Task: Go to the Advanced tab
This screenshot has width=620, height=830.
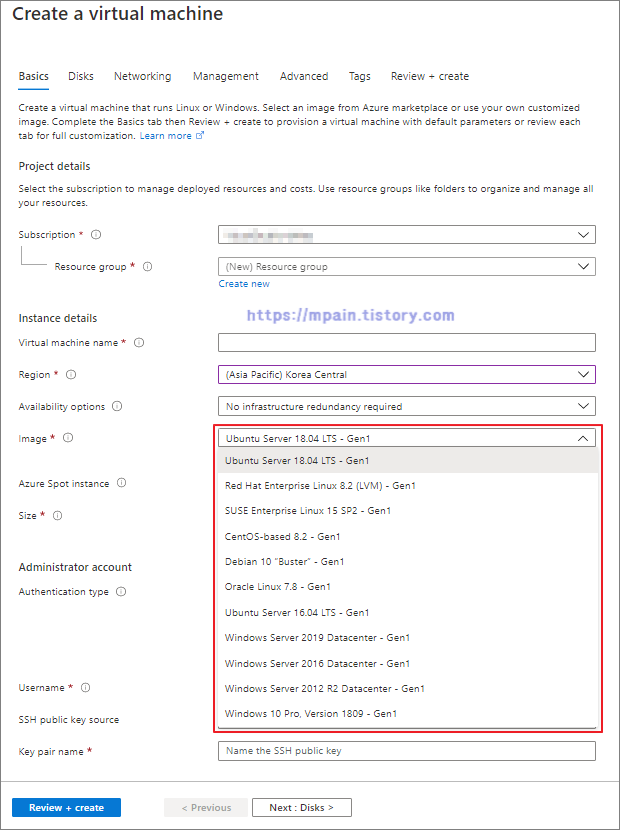Action: pos(304,76)
